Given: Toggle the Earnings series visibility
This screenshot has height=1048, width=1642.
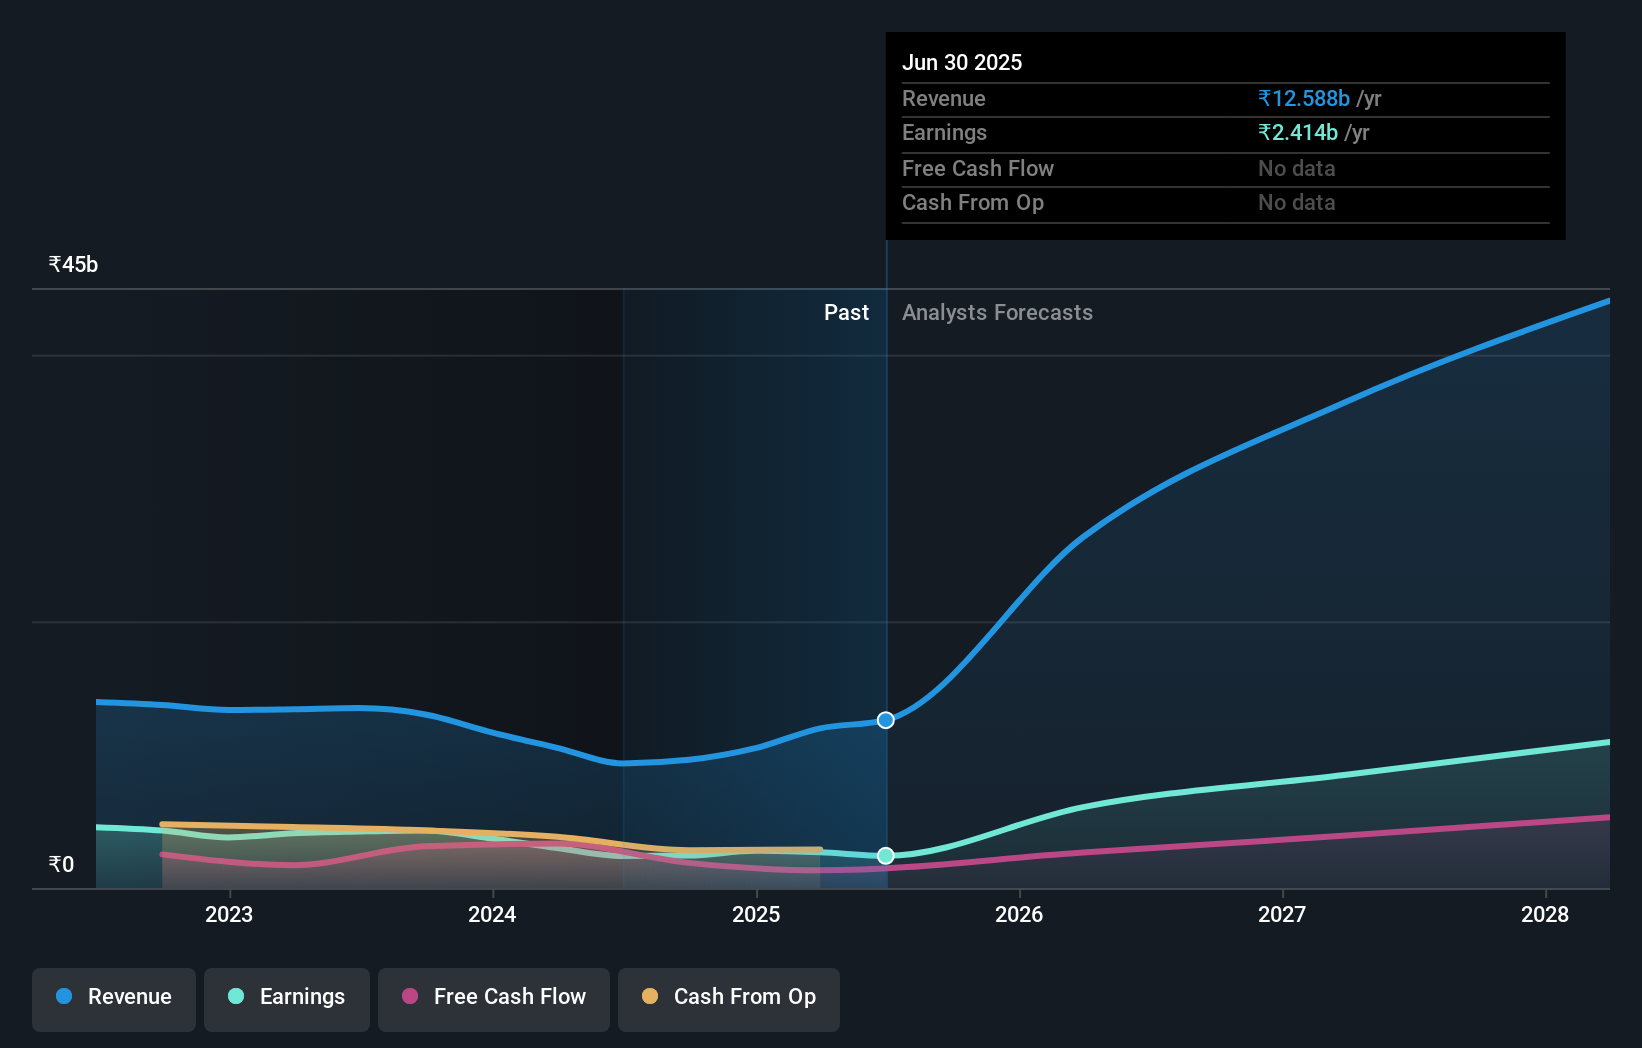Looking at the screenshot, I should [x=286, y=999].
